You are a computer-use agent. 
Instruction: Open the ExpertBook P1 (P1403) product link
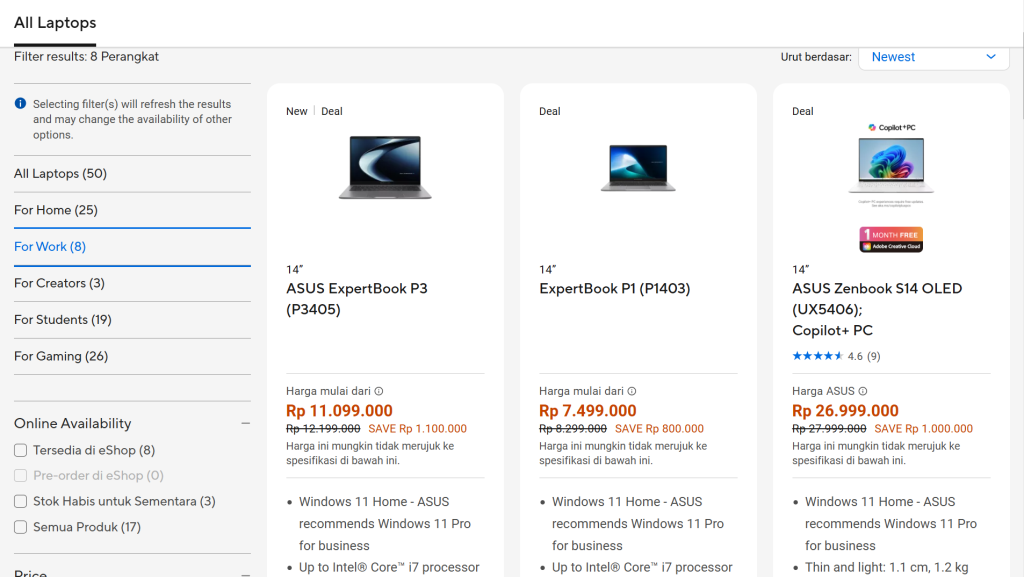614,289
